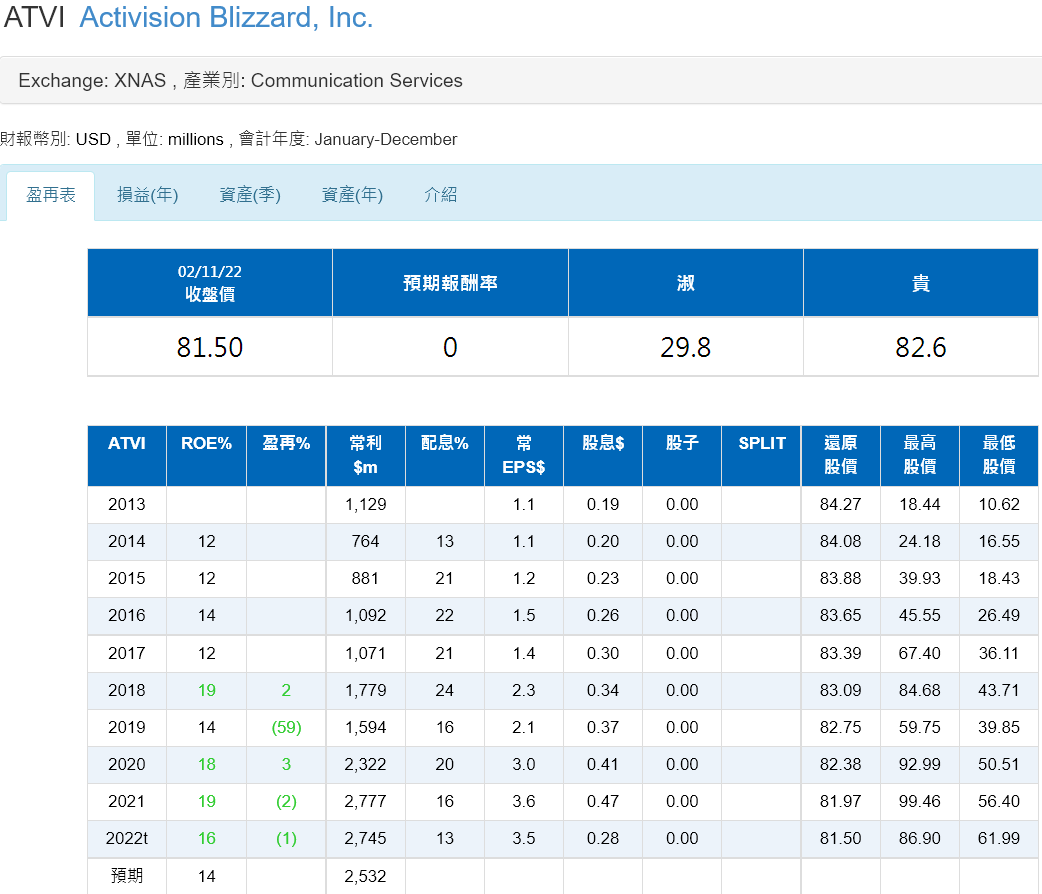The width and height of the screenshot is (1042, 894).
Task: Click 2020 常利 value 2,322
Action: pos(365,764)
